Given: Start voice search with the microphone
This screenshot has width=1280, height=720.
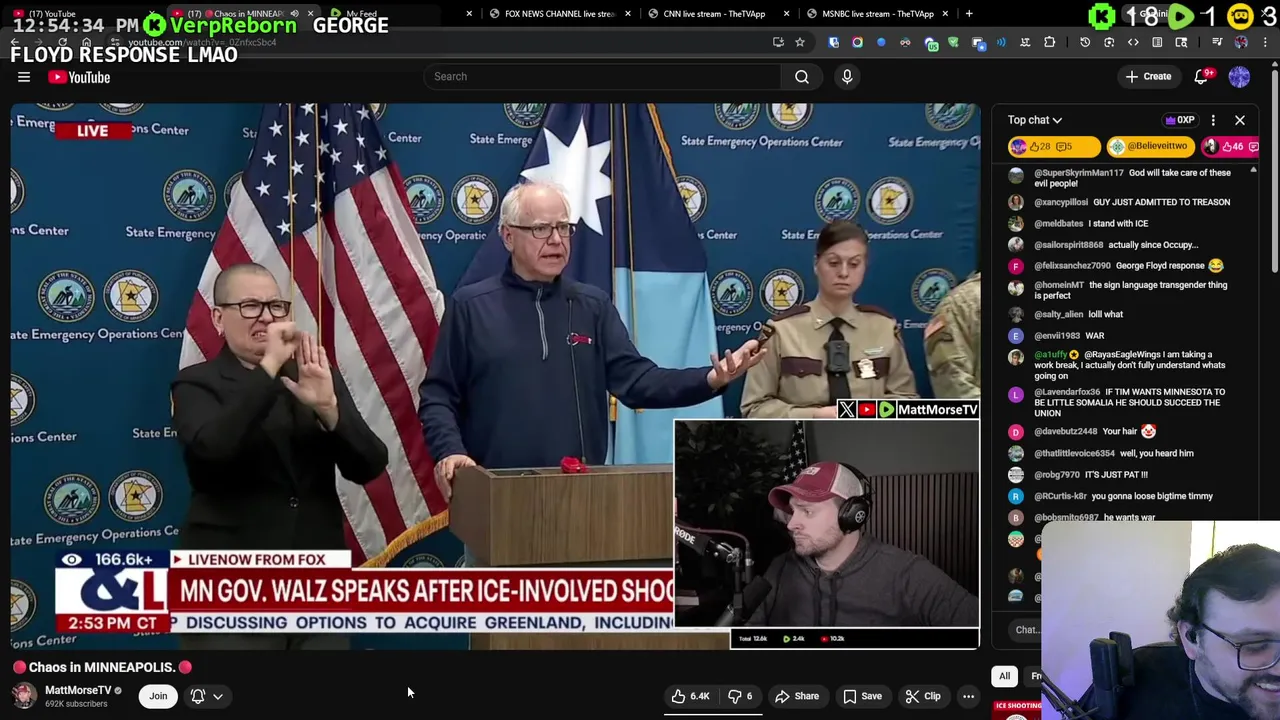Looking at the screenshot, I should [847, 77].
